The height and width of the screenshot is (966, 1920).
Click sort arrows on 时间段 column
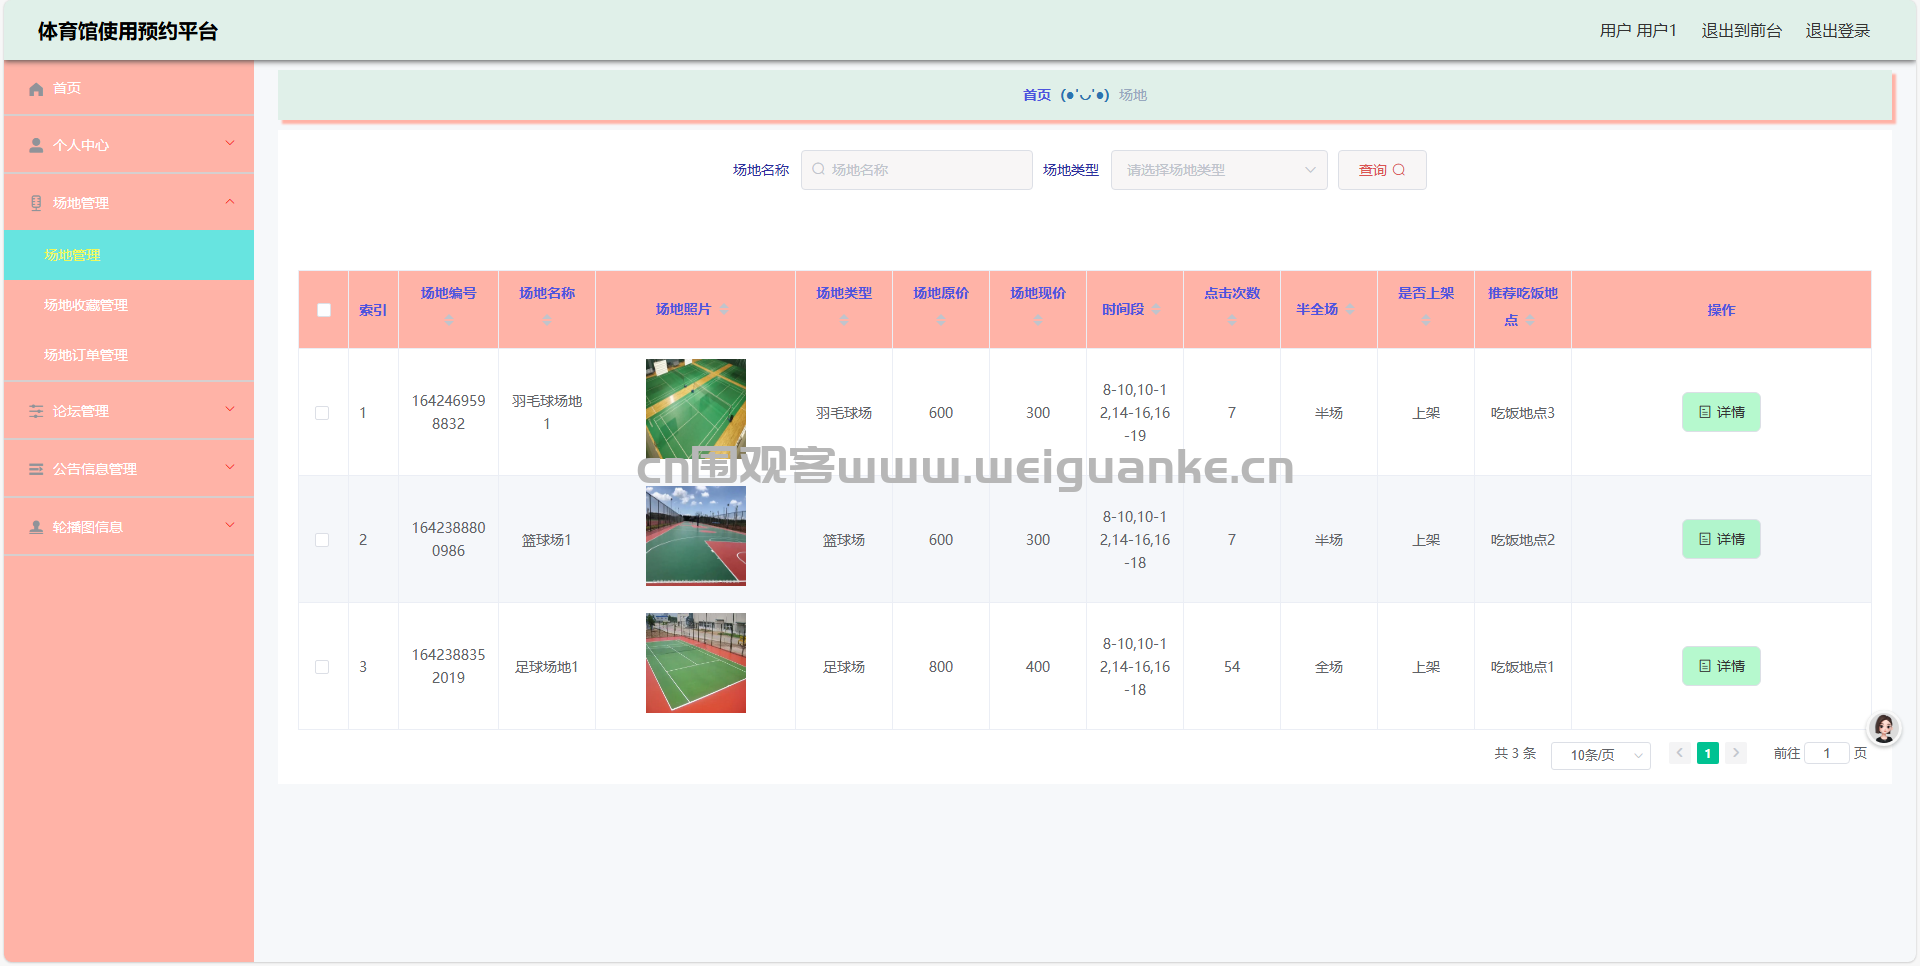tap(1156, 310)
